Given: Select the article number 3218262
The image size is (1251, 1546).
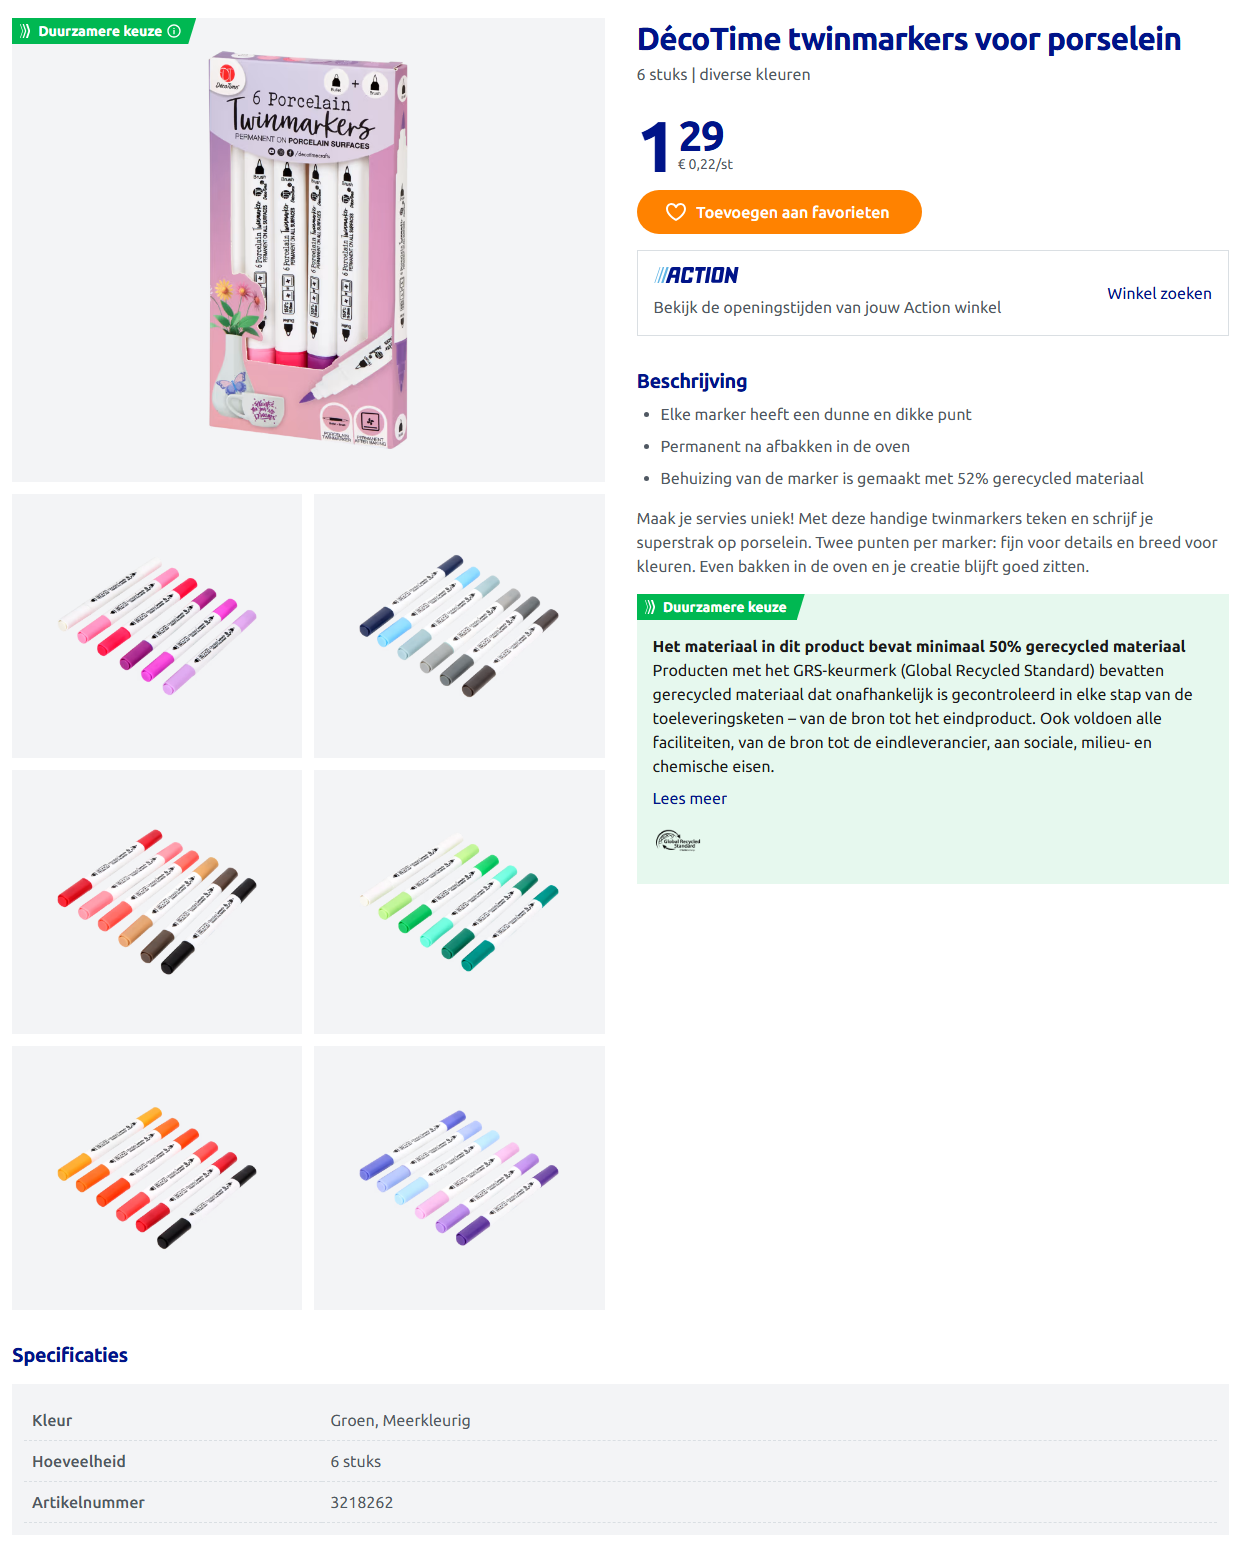Looking at the screenshot, I should (x=362, y=1502).
